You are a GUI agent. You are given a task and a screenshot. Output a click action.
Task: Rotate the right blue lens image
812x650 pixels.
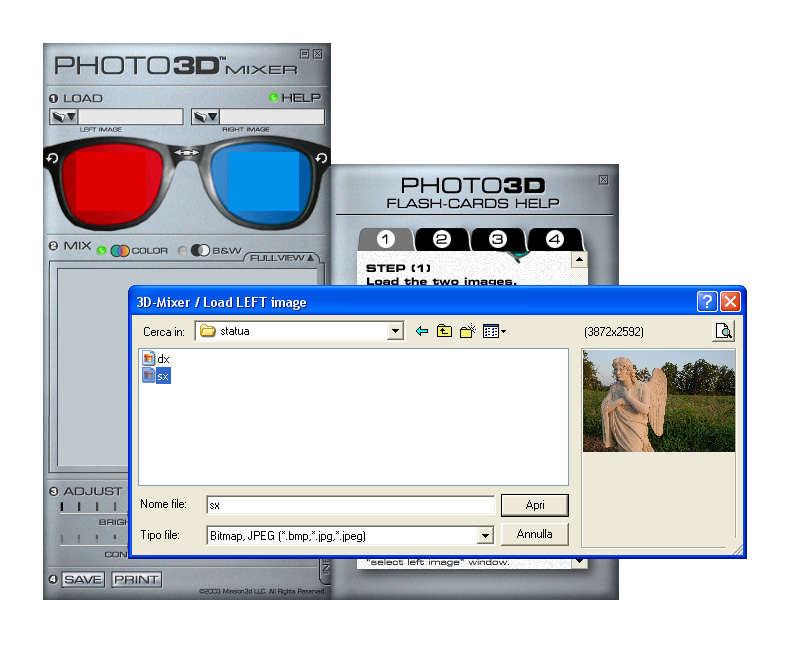tap(322, 158)
